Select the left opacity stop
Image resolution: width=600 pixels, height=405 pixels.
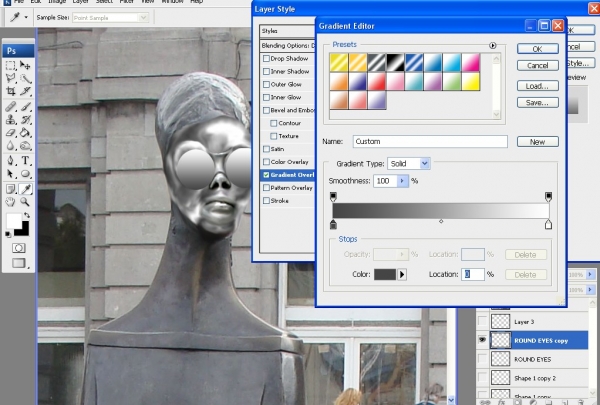coord(333,197)
